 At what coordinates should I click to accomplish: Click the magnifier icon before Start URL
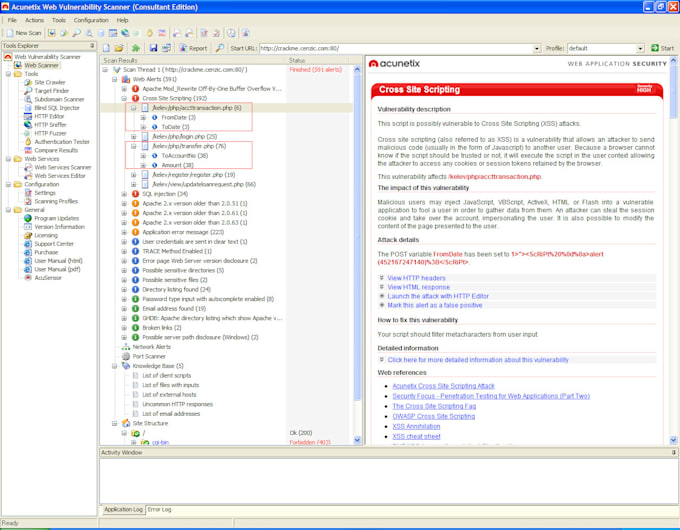(220, 48)
